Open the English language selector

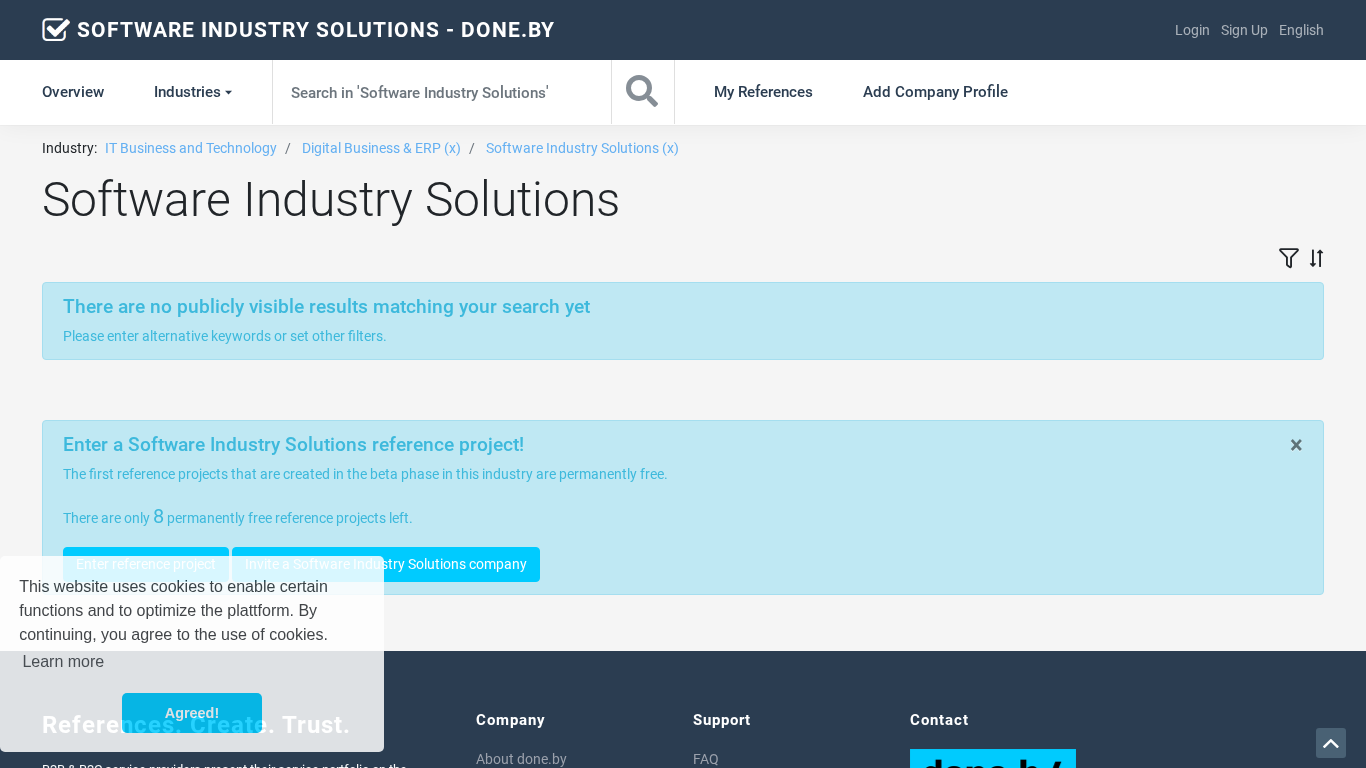pos(1301,30)
